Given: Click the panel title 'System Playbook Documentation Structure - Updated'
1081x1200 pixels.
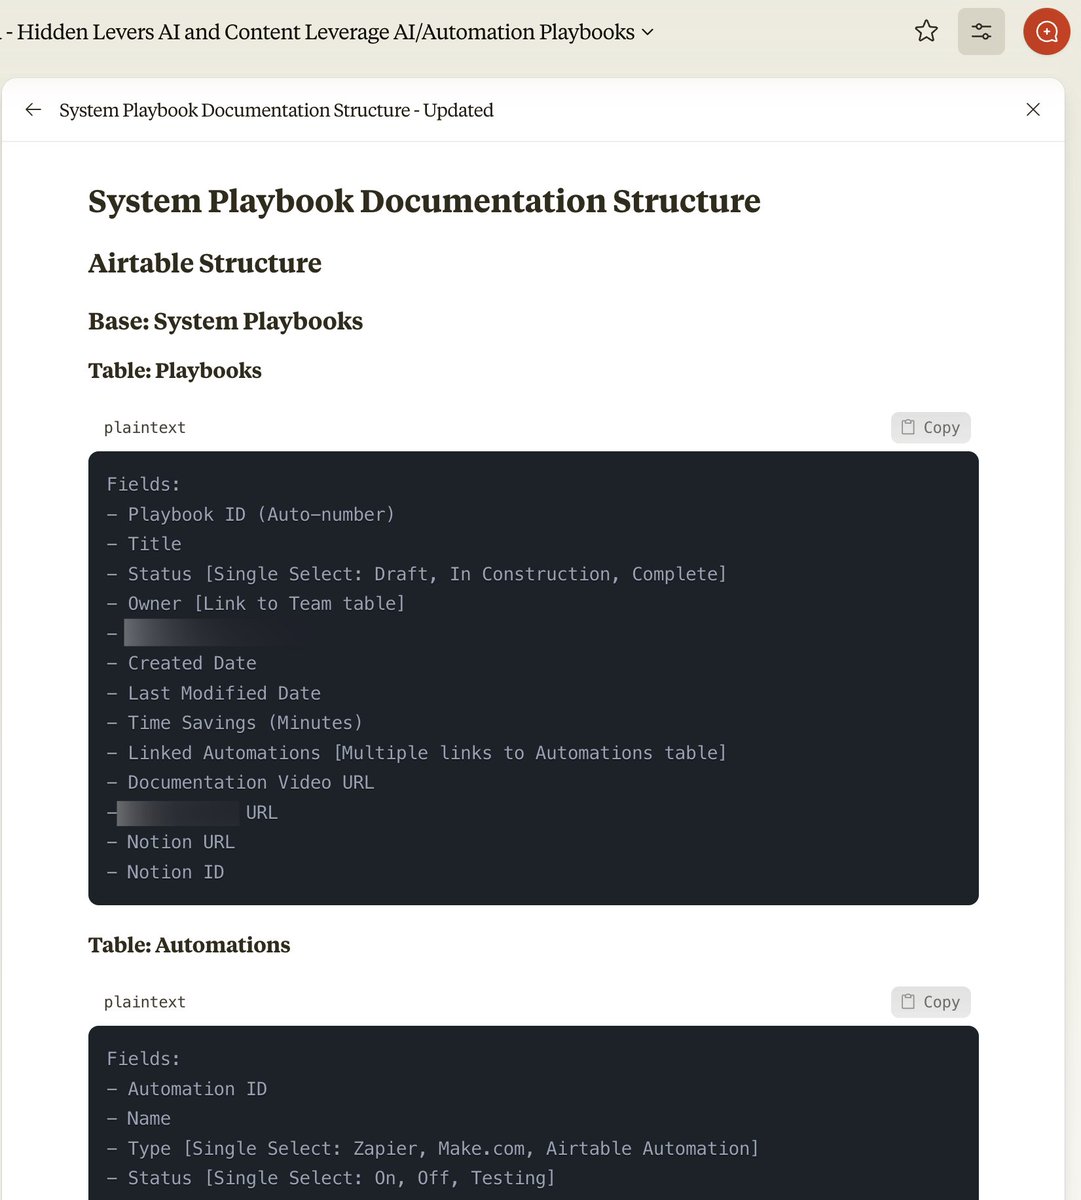Looking at the screenshot, I should (x=276, y=110).
